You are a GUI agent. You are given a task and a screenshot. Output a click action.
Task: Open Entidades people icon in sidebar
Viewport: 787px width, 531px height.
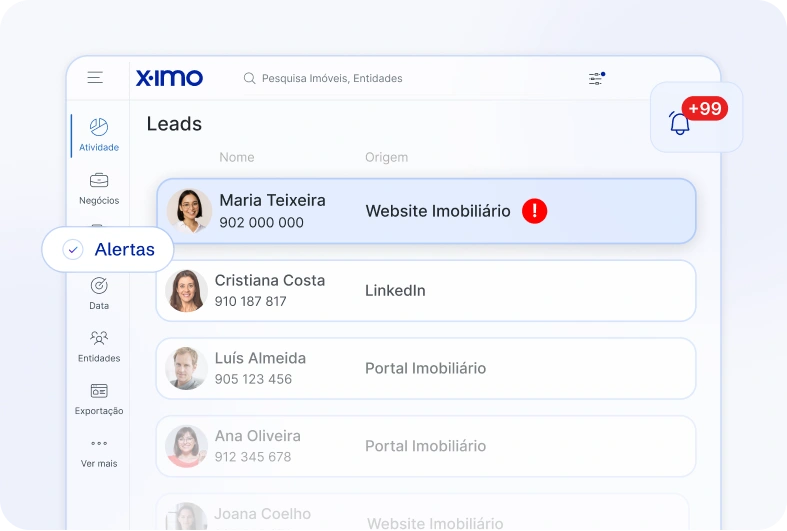click(99, 338)
